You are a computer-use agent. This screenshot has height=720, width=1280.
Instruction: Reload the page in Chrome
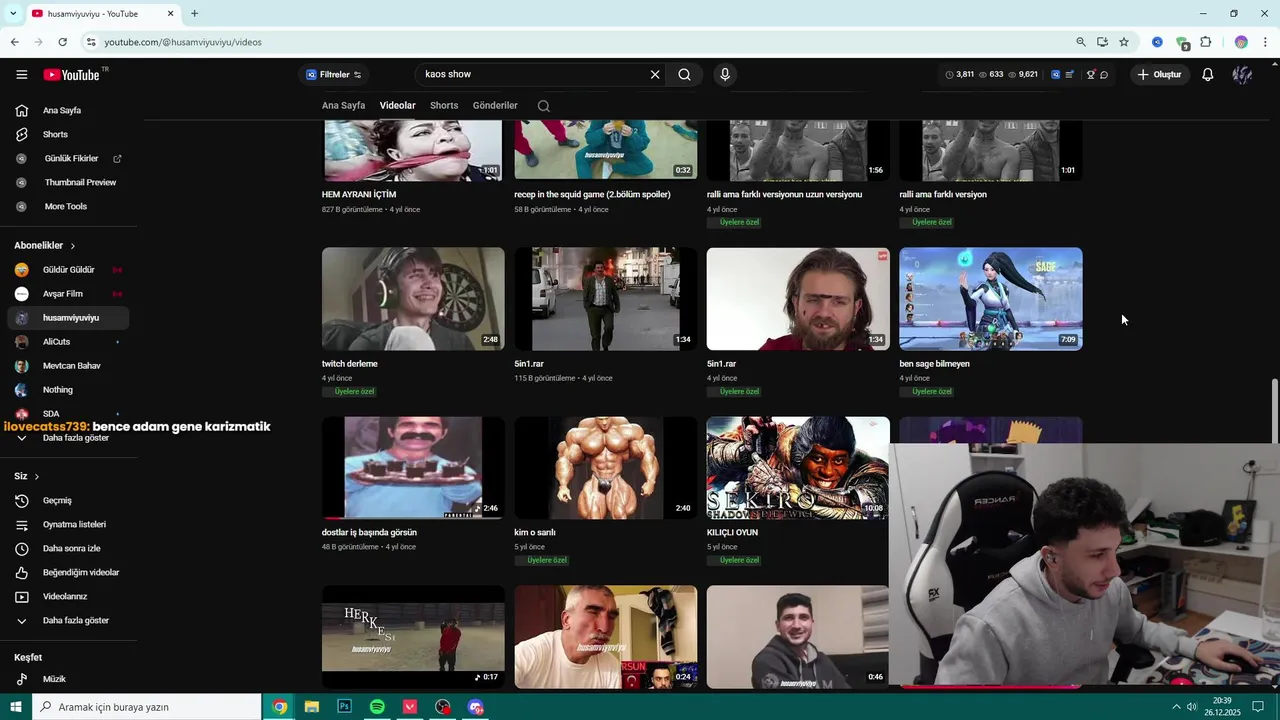coord(62,42)
